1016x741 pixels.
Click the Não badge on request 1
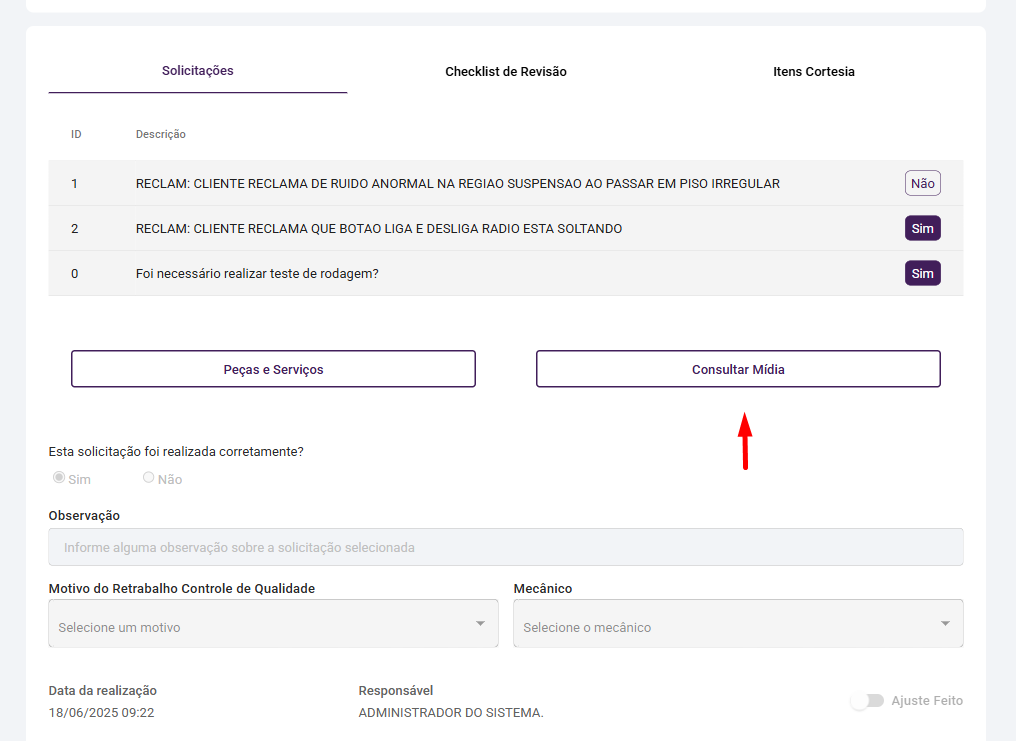coord(922,184)
